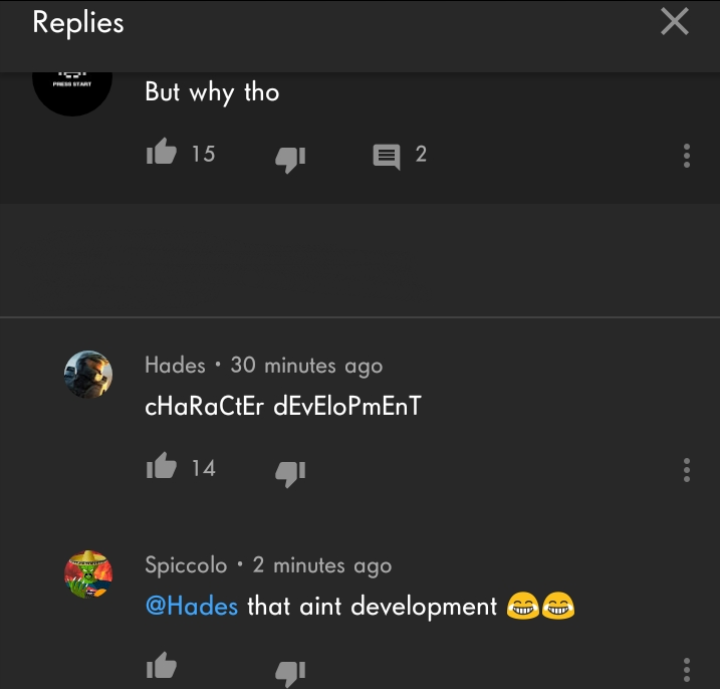Open the three-dot menu on Spiccolo's reply
Image resolution: width=720 pixels, height=689 pixels.
point(686,670)
